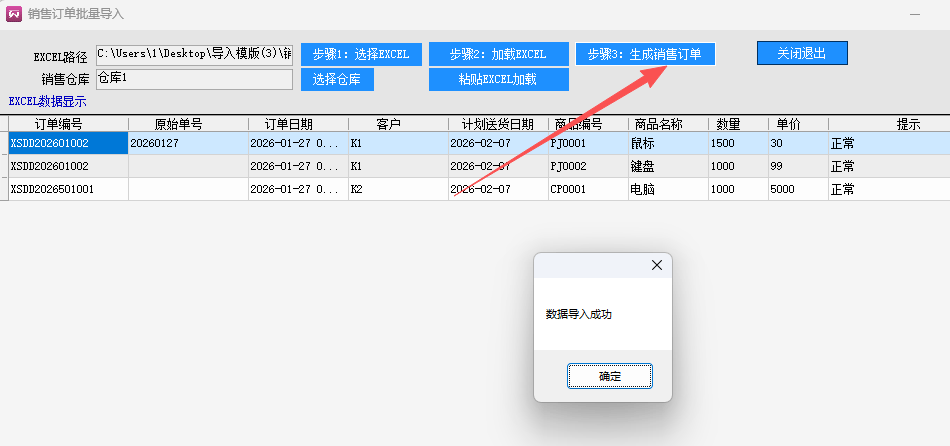Screen dimensions: 950x446
Task: Click the 销售仓库 field showing 仓库1
Action: [x=194, y=79]
